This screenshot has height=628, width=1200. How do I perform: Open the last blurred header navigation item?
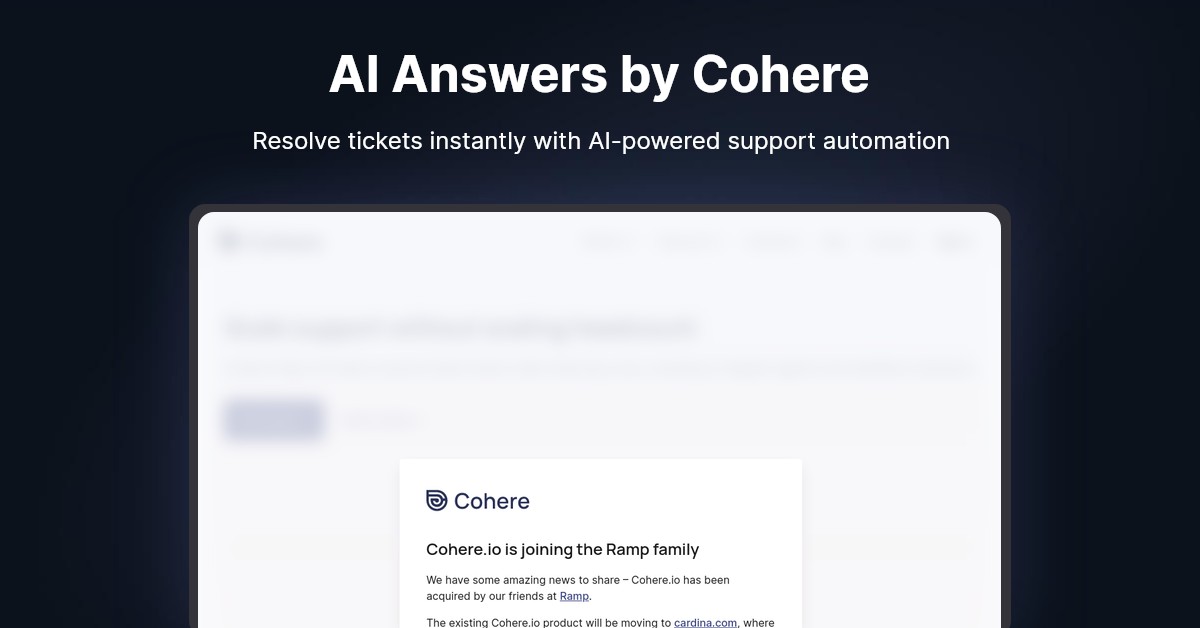tap(953, 242)
